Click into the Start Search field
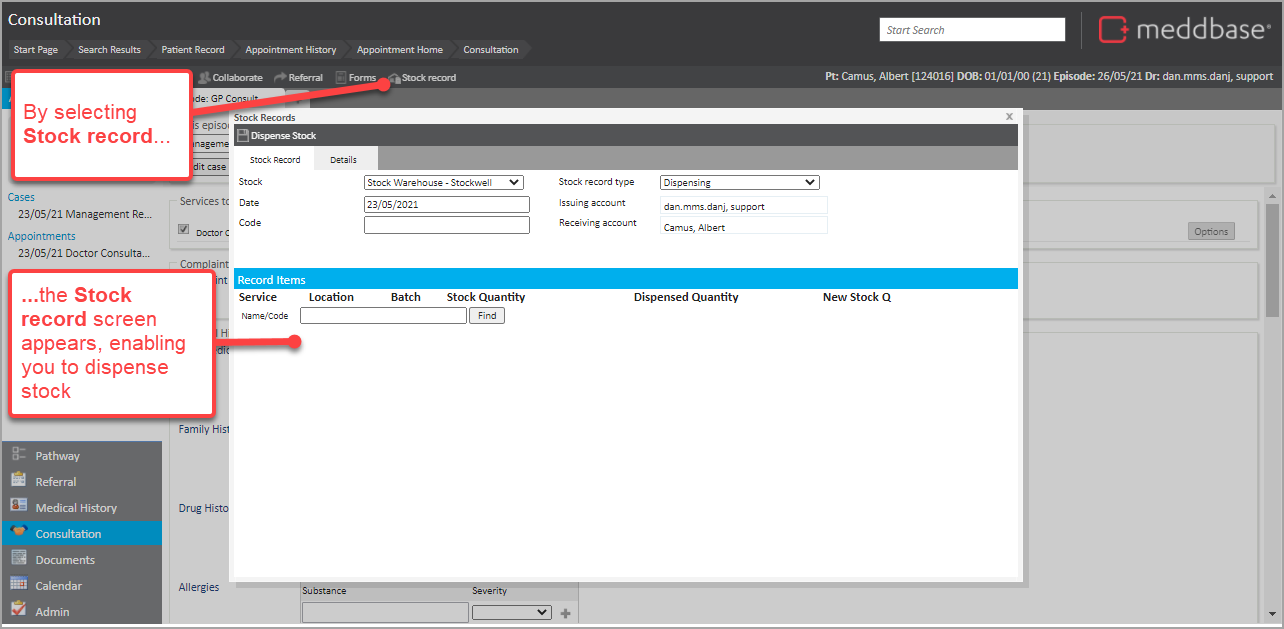Screen dimensions: 1284x629 click(972, 30)
